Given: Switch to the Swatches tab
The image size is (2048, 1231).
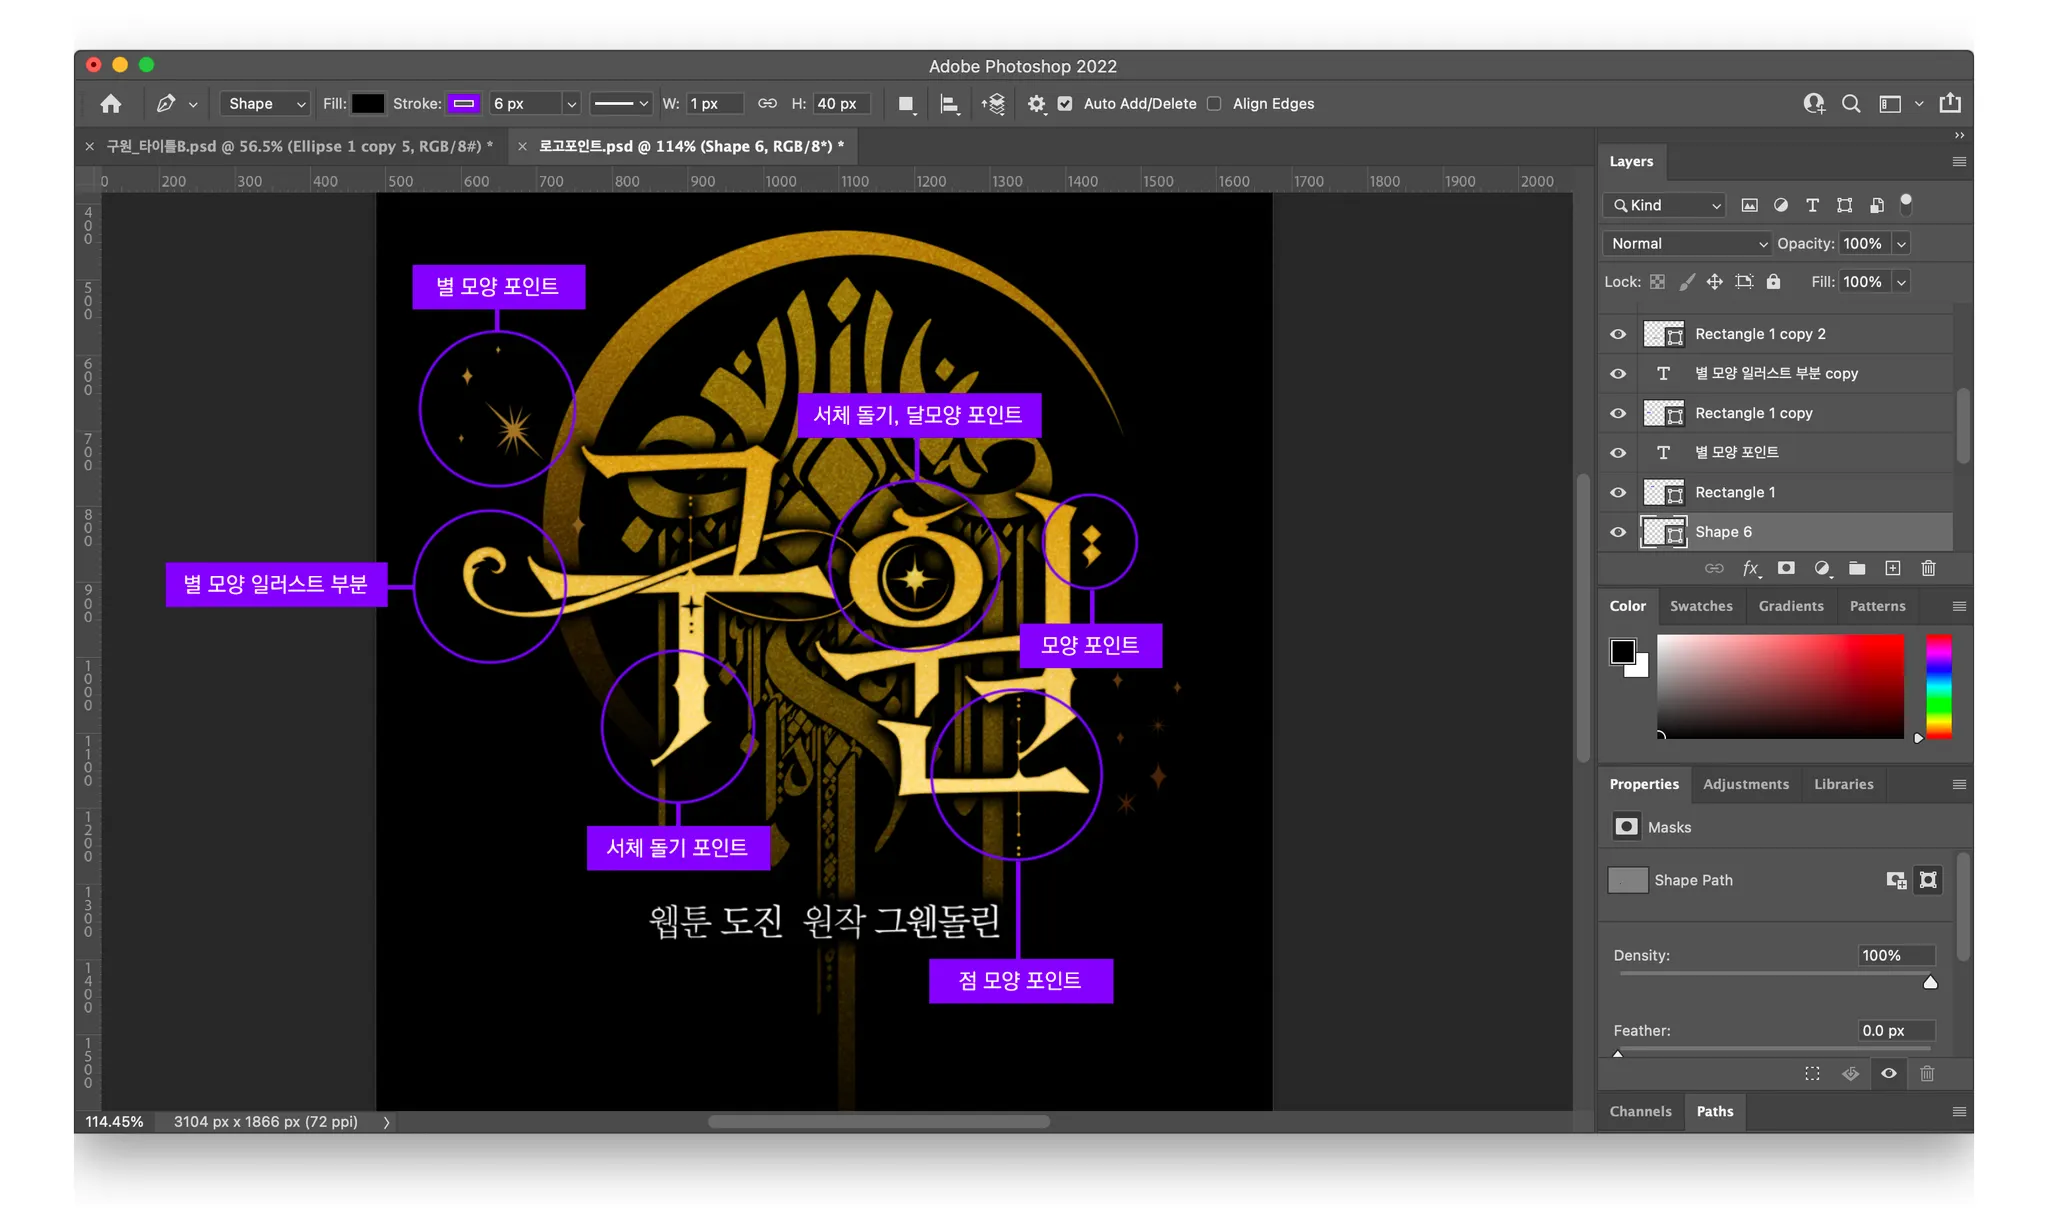Looking at the screenshot, I should coord(1700,606).
